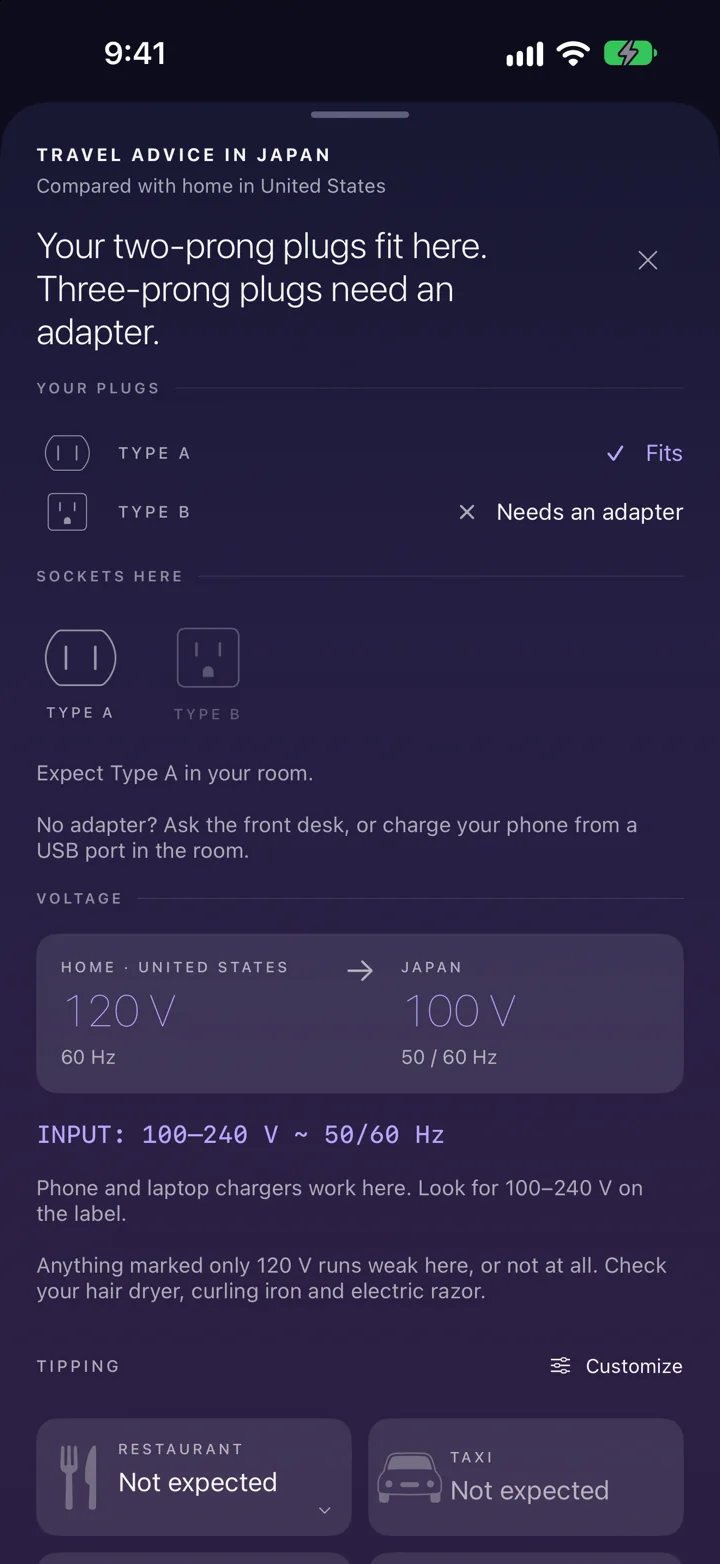Tap the fork and knife restaurant icon
This screenshot has height=1564, width=720.
(x=80, y=1476)
